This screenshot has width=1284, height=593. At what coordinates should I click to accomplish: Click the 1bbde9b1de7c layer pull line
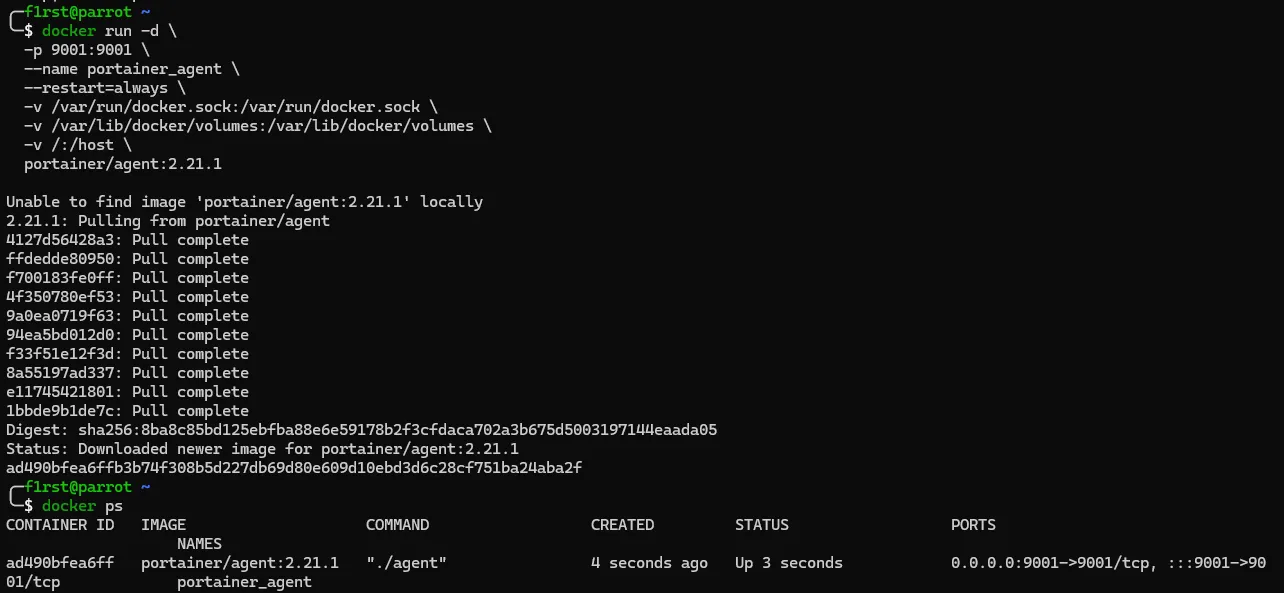click(127, 411)
